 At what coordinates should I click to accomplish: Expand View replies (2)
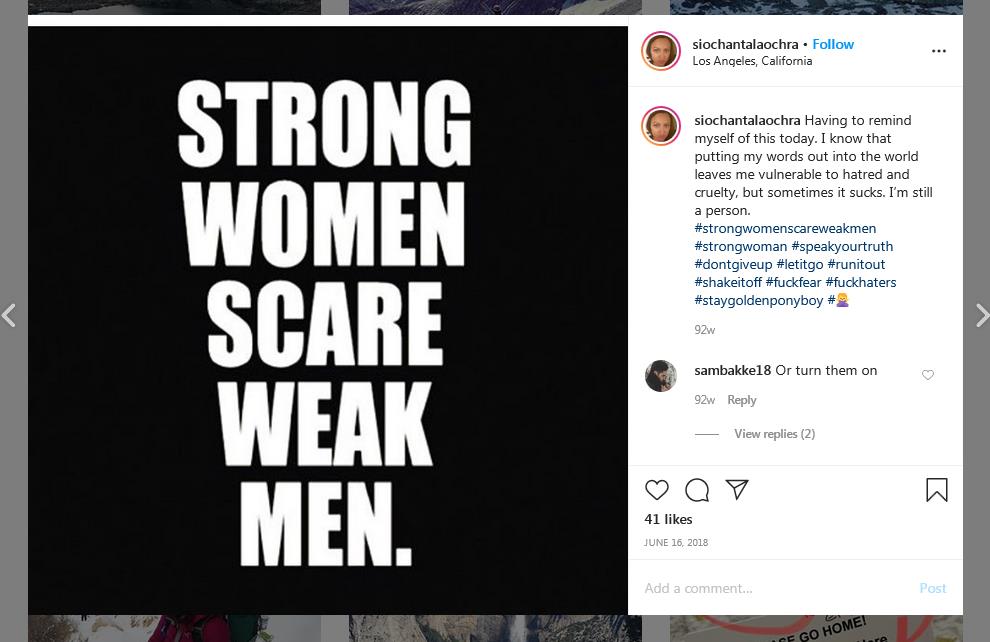tap(774, 434)
